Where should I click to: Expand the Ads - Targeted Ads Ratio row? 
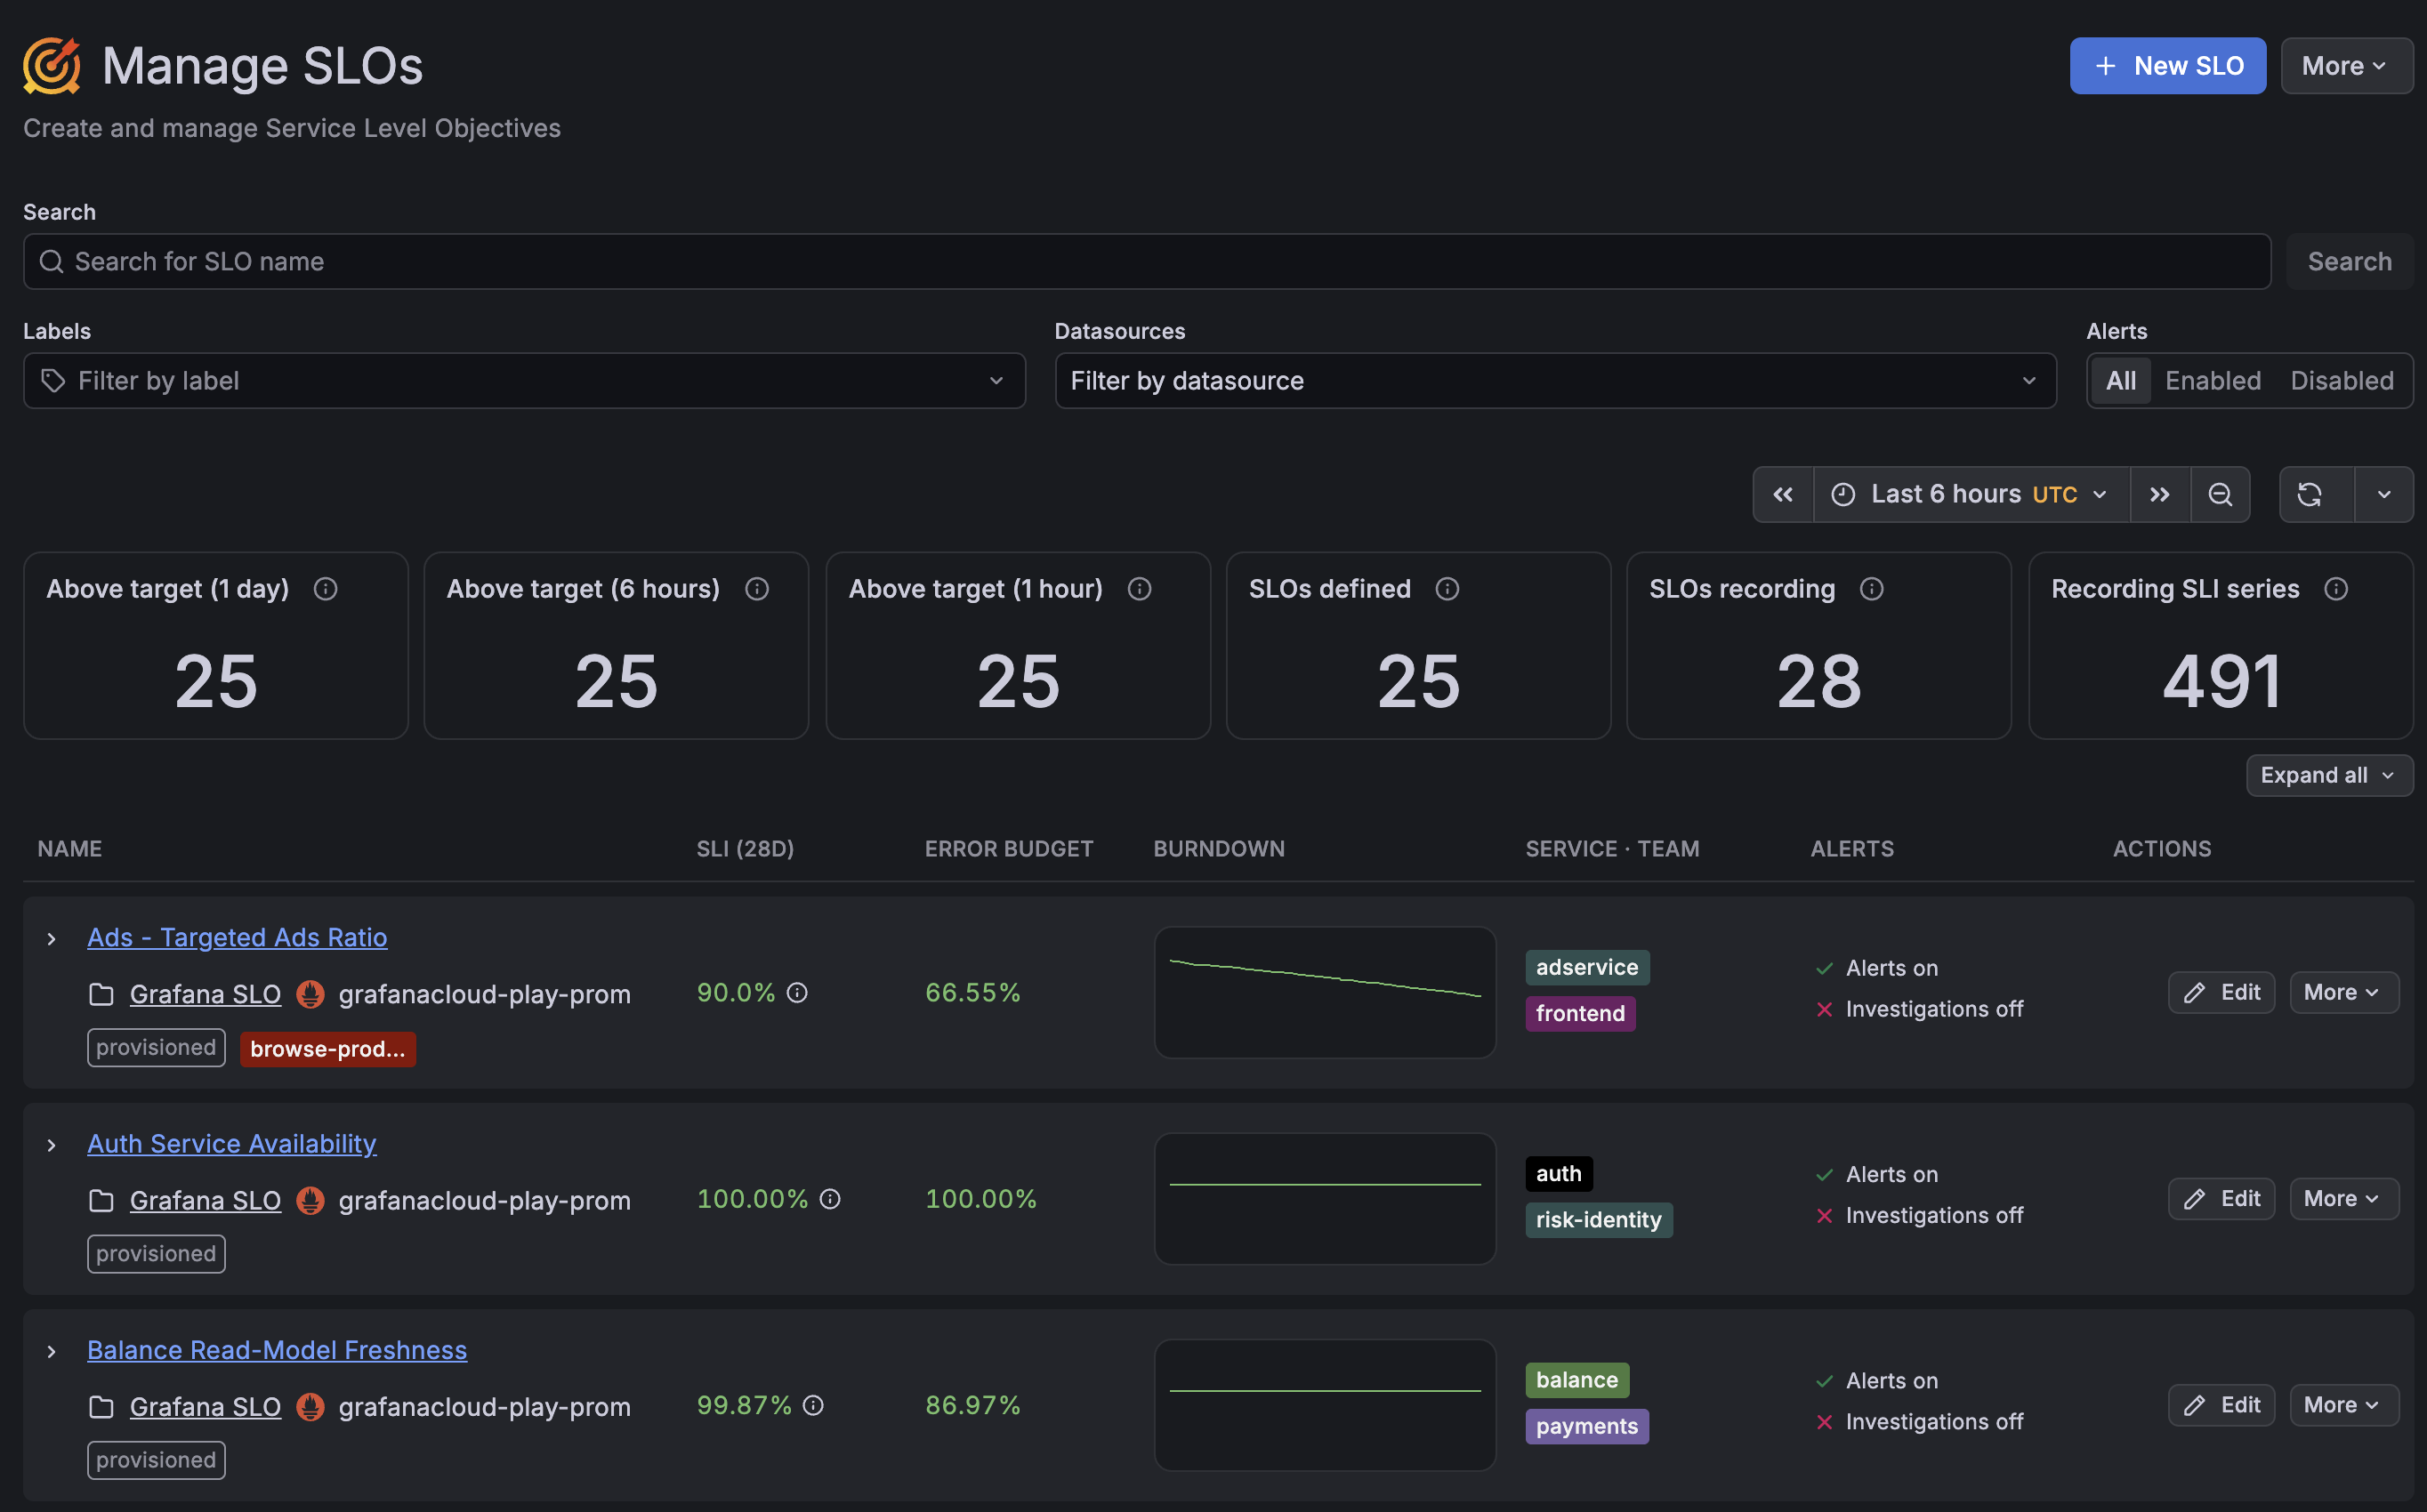tap(51, 938)
